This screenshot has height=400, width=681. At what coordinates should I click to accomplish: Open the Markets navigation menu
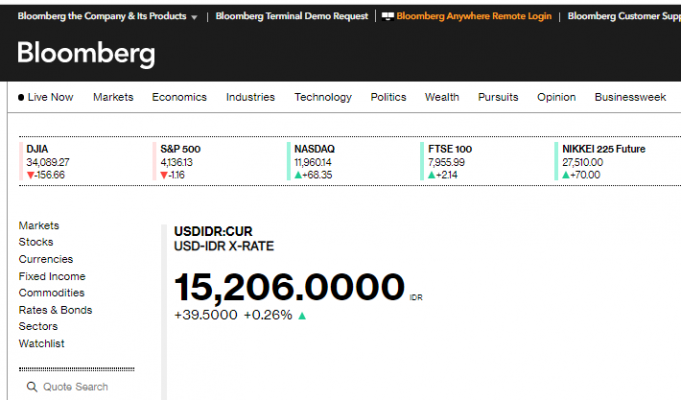point(113,97)
